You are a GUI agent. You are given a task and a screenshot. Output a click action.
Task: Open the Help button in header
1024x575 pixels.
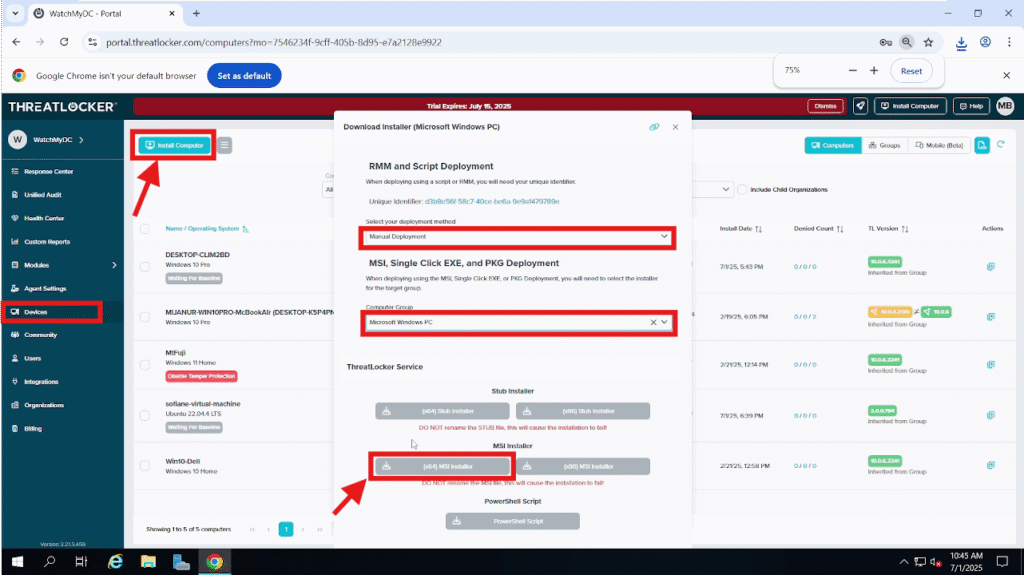coord(970,106)
